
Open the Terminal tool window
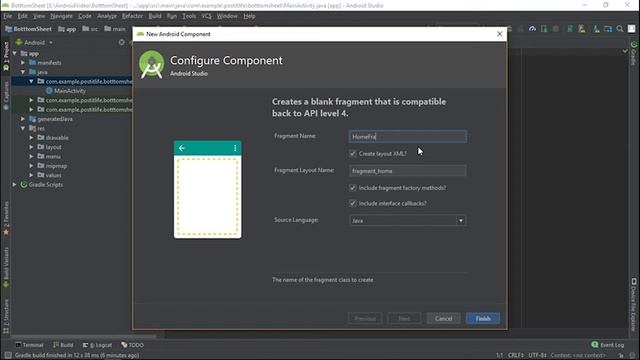click(x=29, y=345)
